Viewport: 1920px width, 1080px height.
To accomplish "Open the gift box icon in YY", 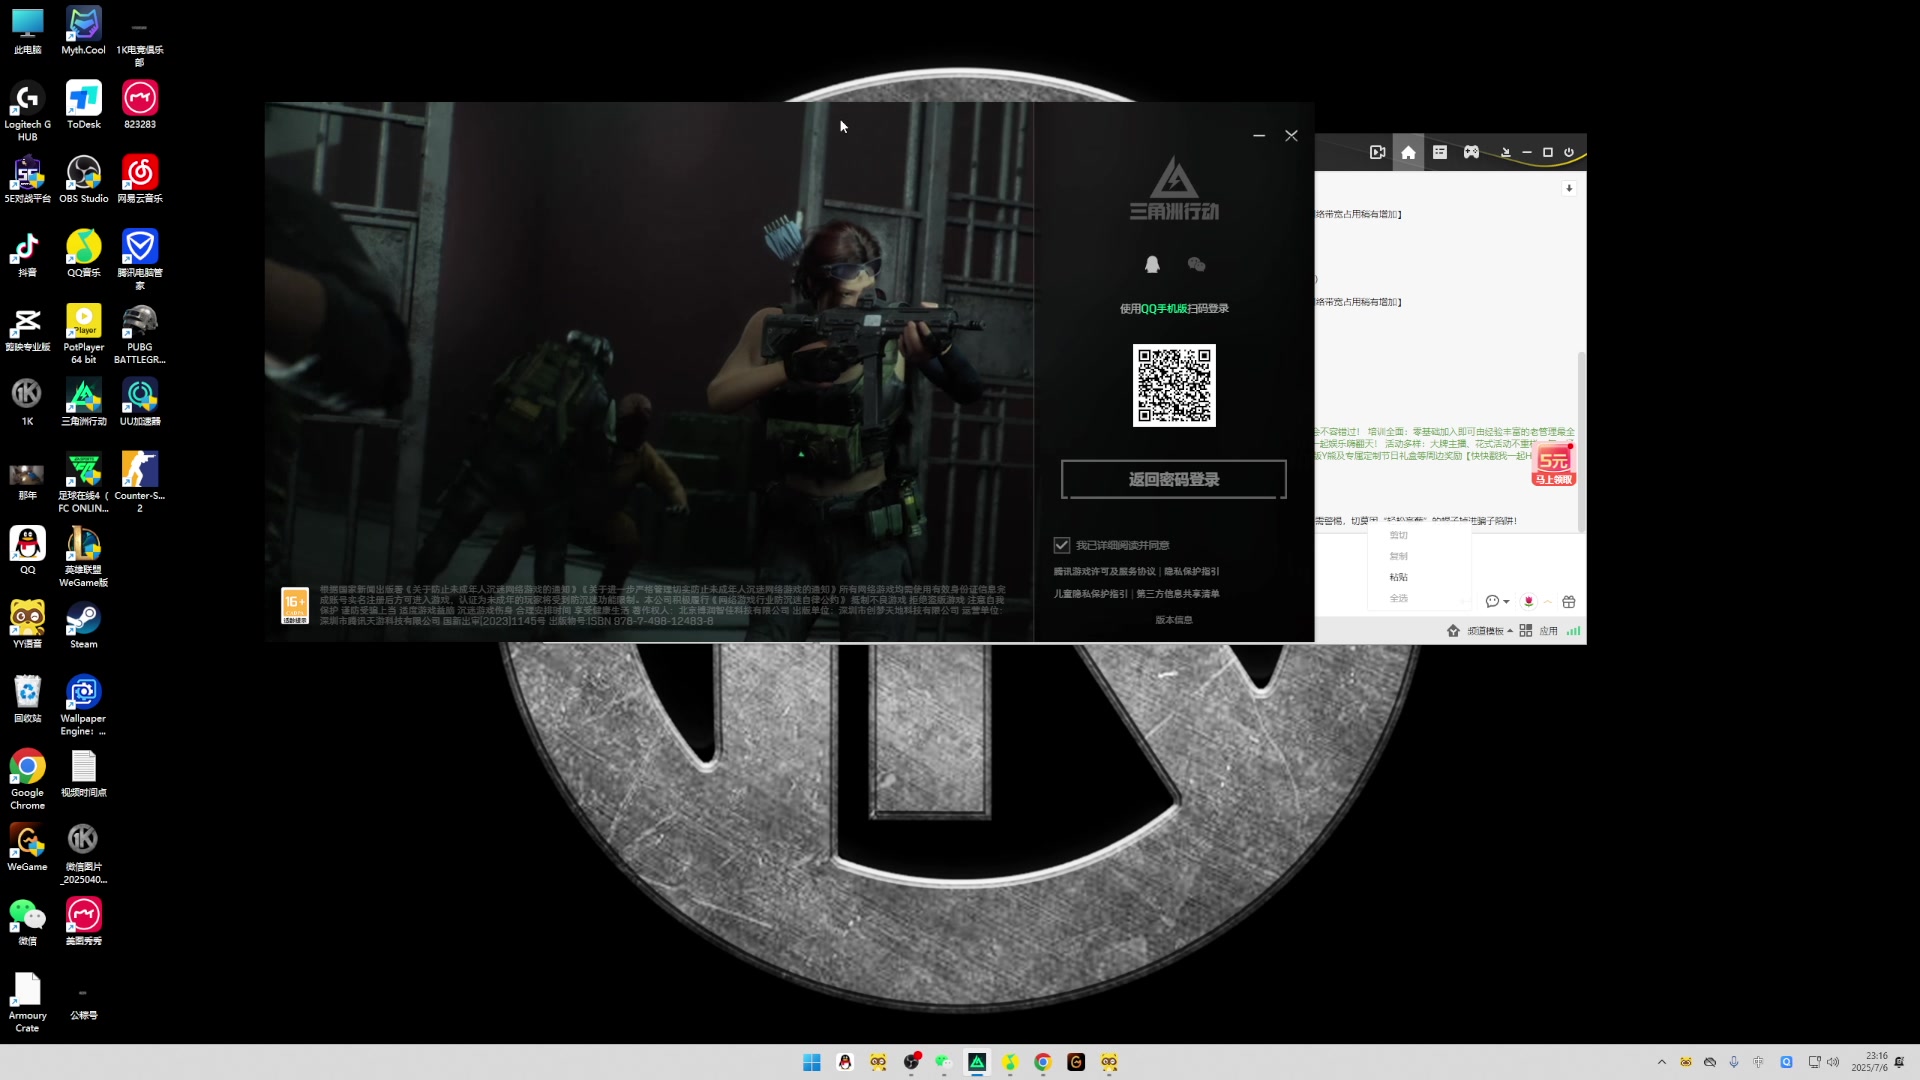I will tap(1569, 601).
